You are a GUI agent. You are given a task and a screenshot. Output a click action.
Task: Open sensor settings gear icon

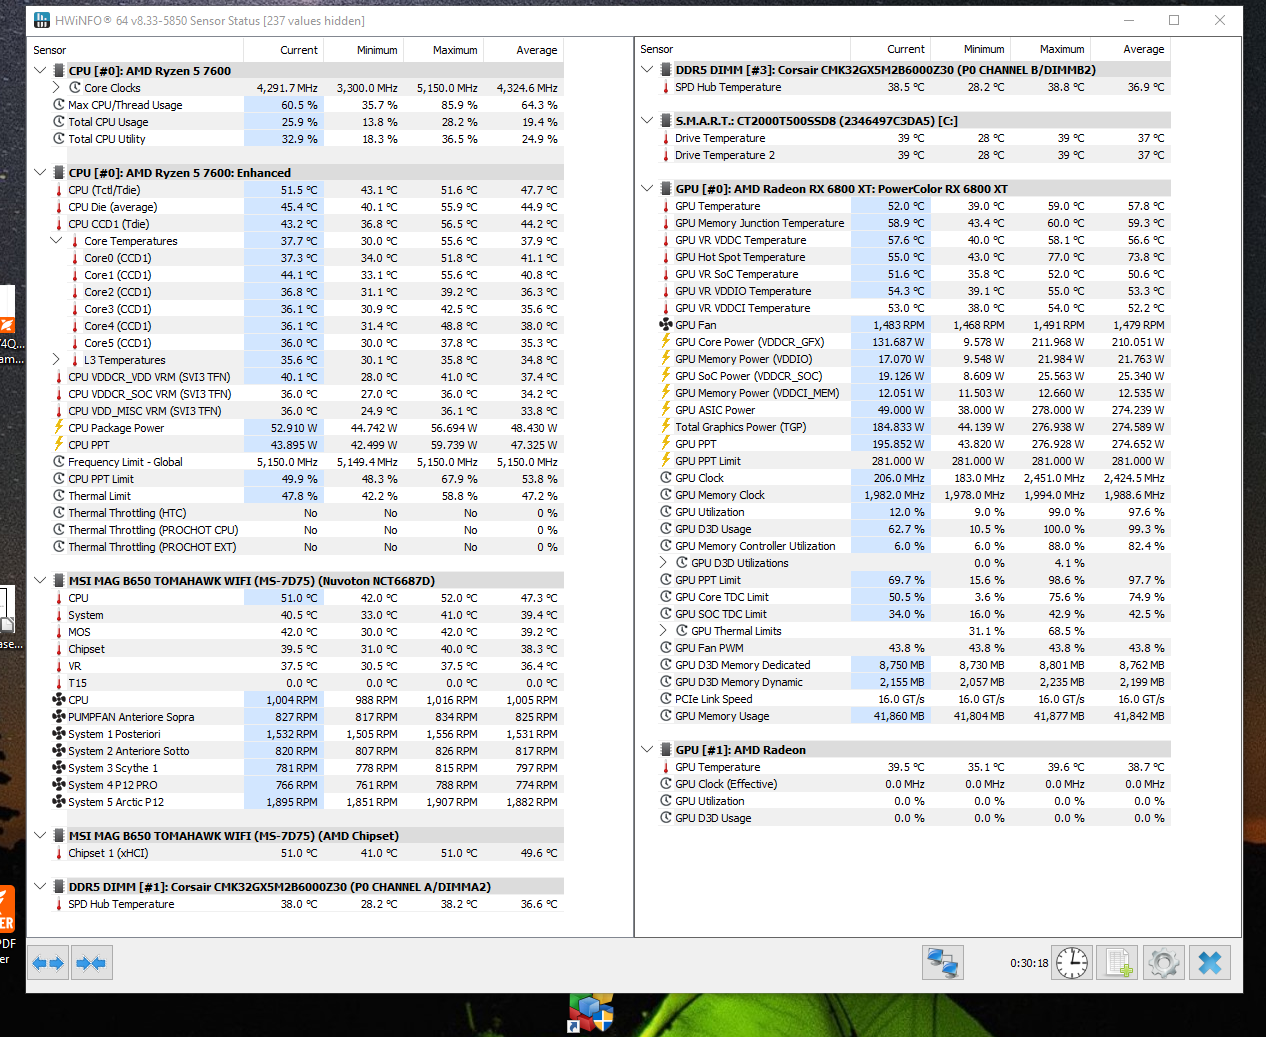pyautogui.click(x=1164, y=963)
